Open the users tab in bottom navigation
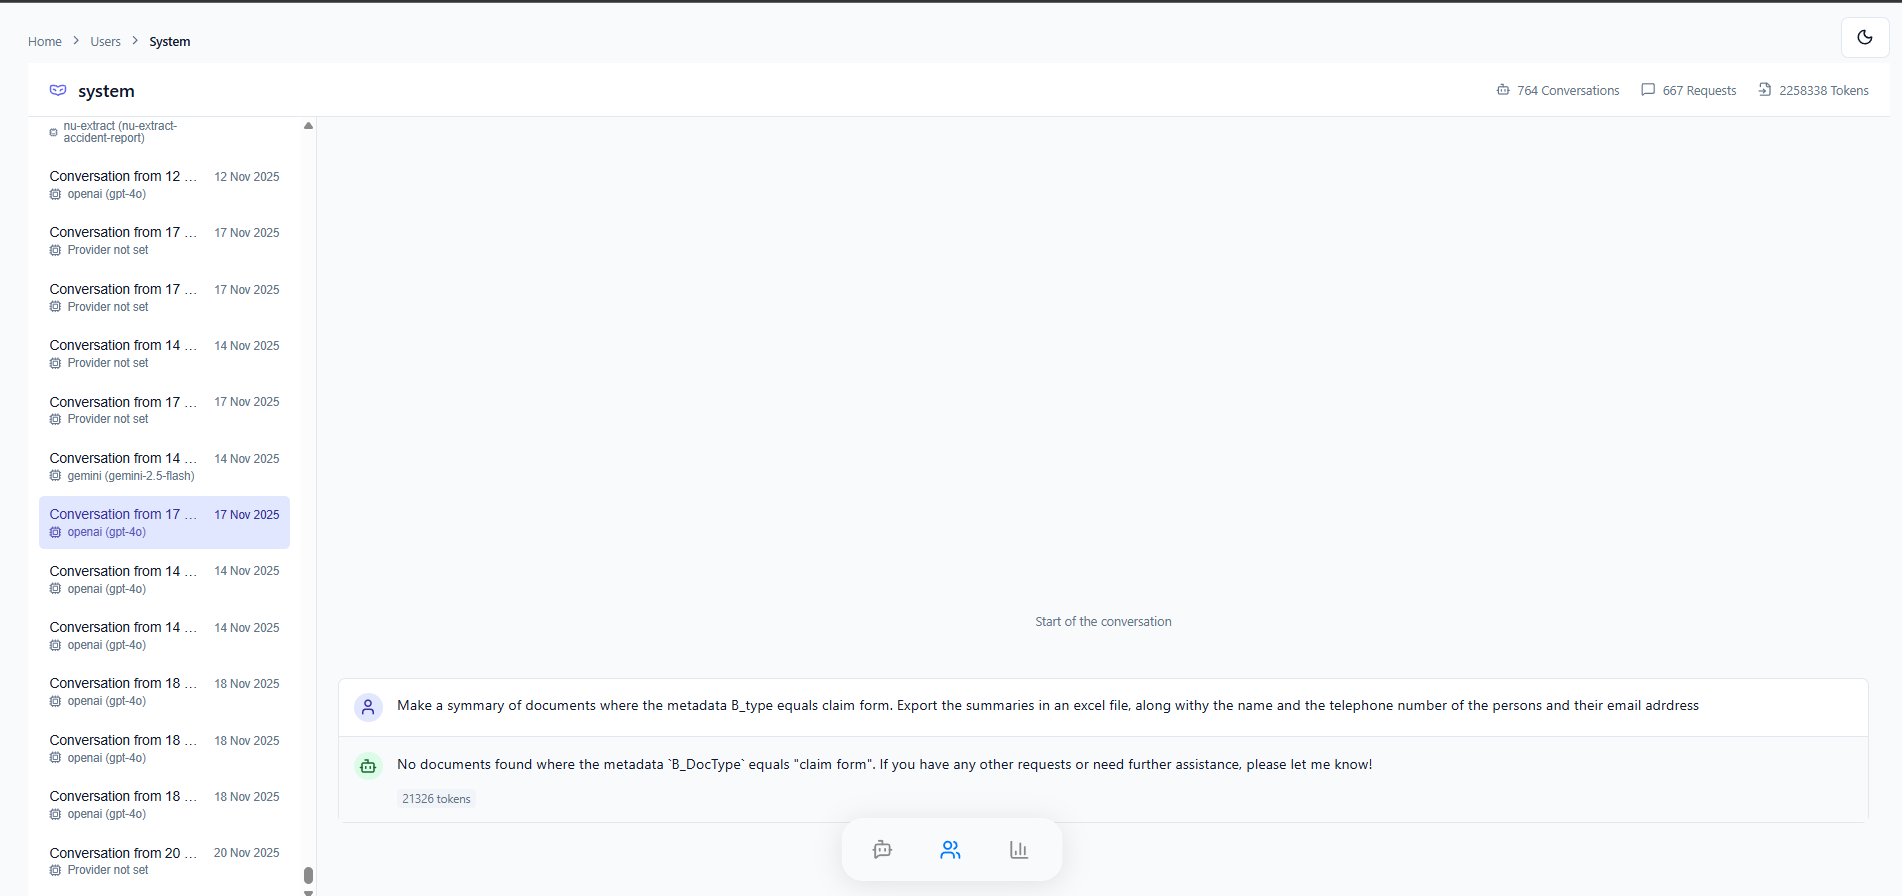The width and height of the screenshot is (1902, 896). click(950, 850)
